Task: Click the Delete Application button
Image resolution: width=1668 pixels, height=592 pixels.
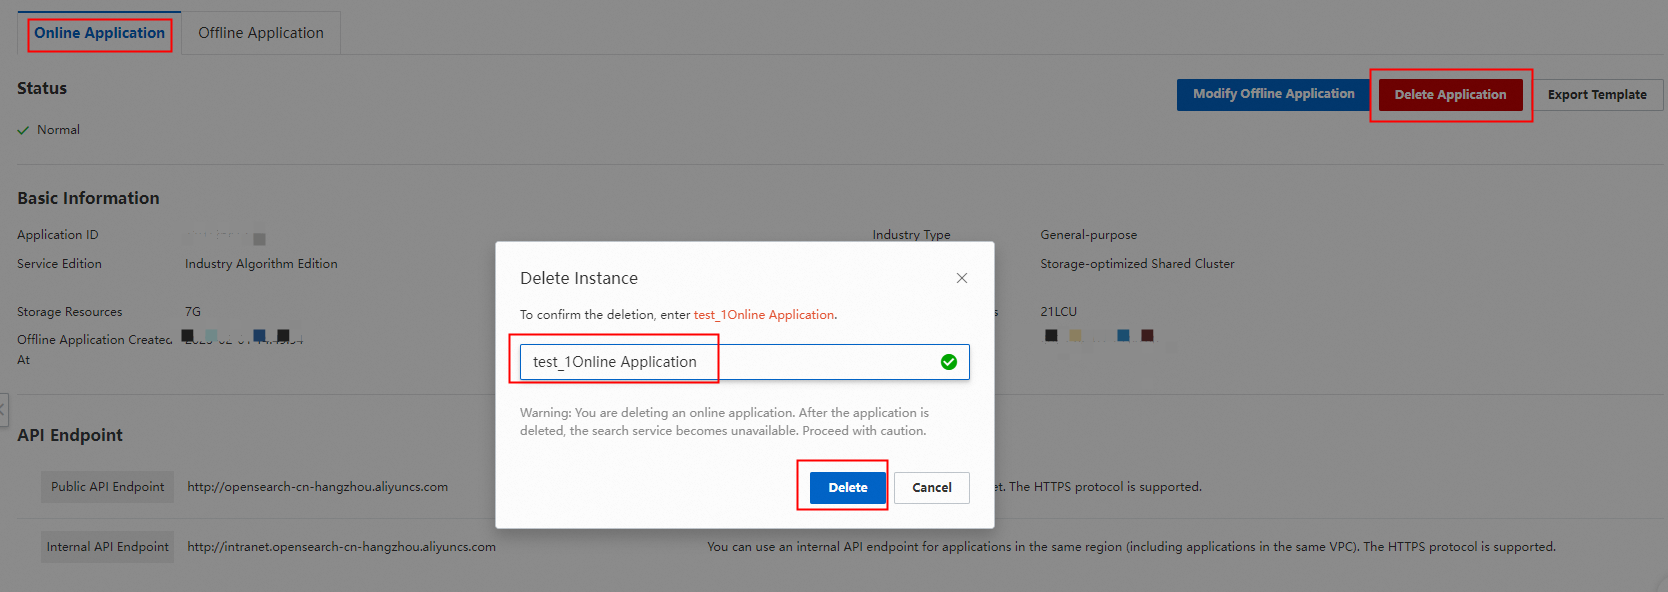Action: [1450, 95]
